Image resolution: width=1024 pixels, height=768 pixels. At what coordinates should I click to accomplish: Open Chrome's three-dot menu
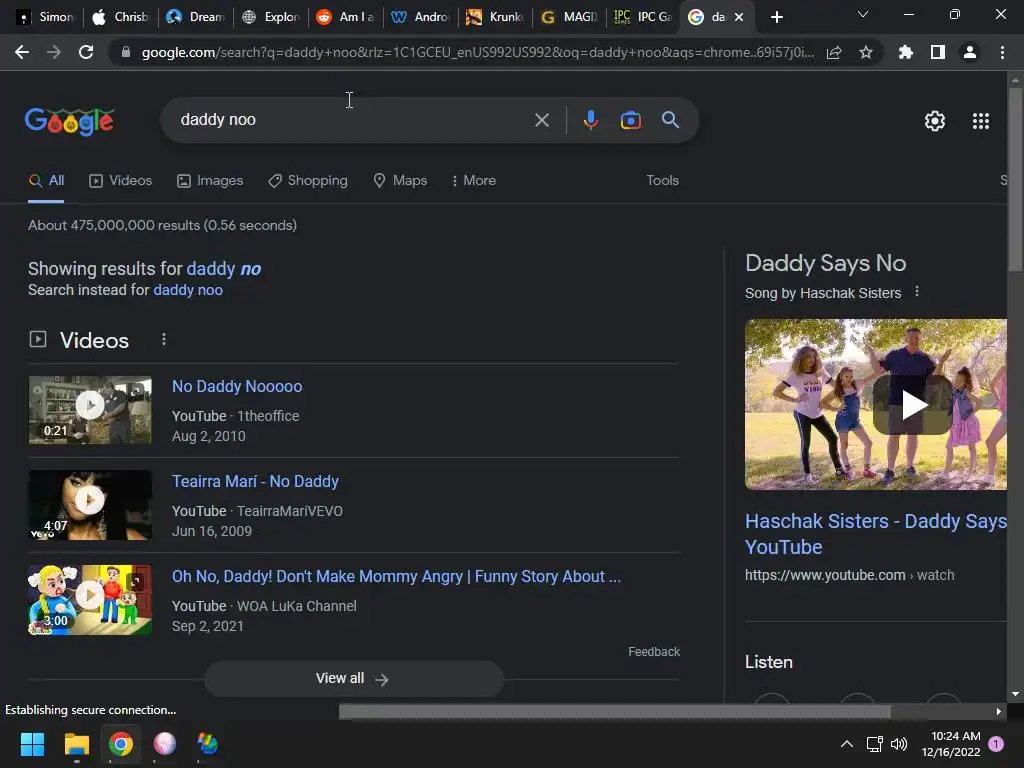1002,52
